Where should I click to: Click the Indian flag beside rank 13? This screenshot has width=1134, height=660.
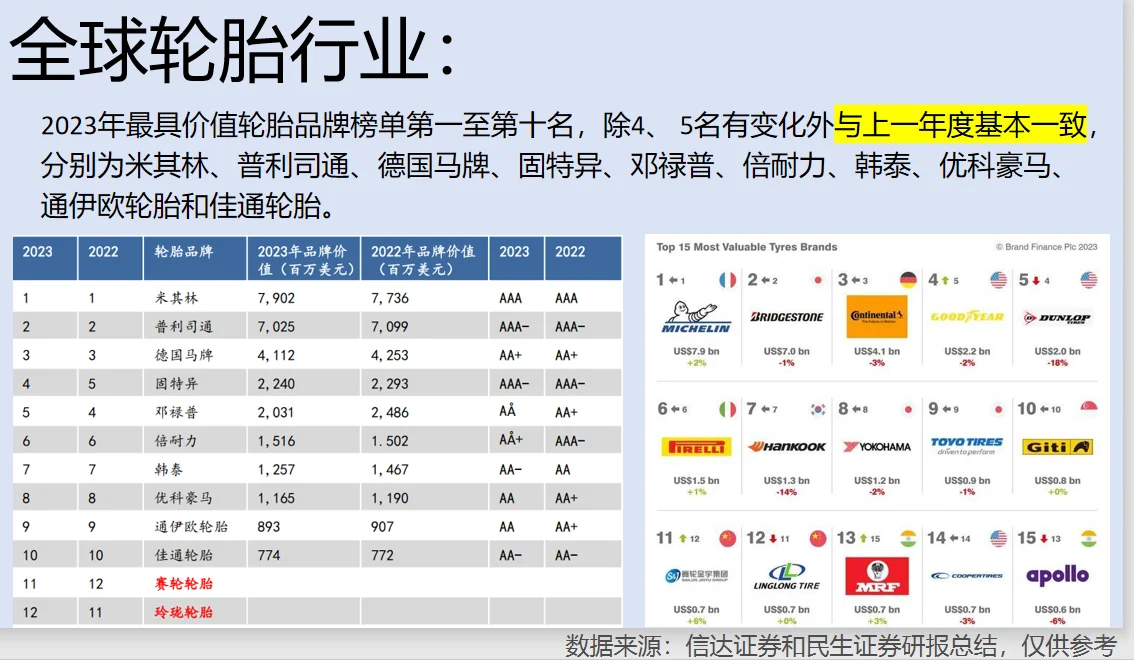click(908, 539)
